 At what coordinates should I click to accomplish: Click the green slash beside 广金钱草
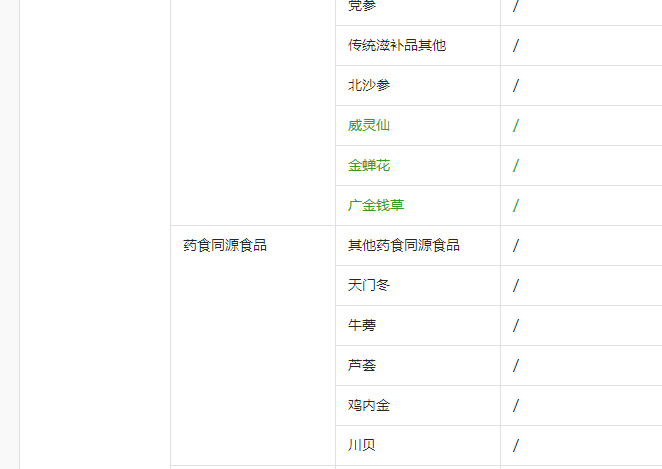pos(515,206)
